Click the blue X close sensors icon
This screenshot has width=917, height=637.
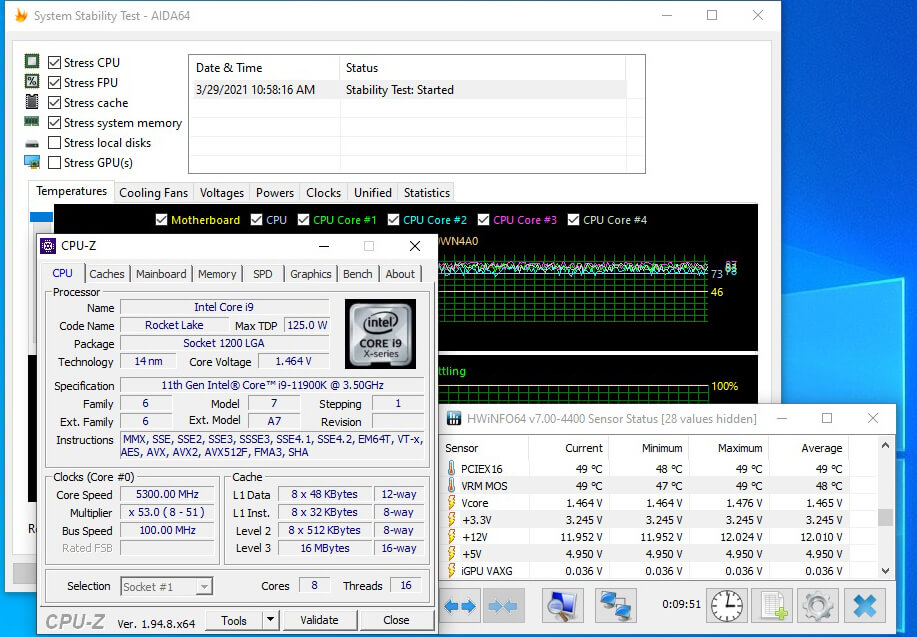point(864,605)
